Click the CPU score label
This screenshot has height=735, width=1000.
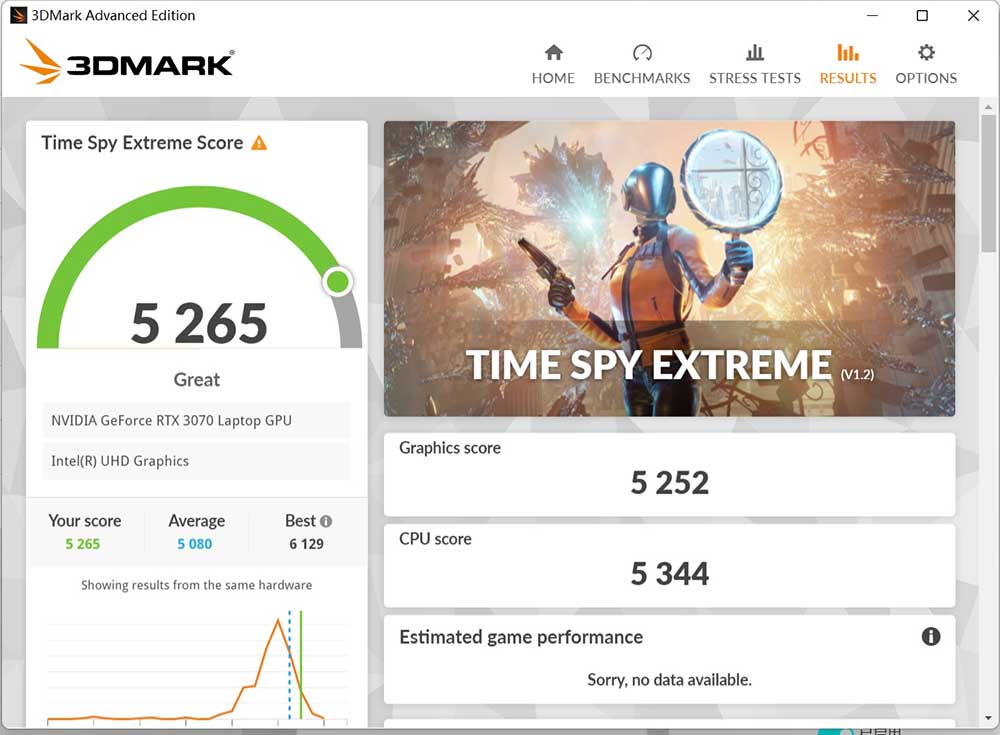click(435, 539)
